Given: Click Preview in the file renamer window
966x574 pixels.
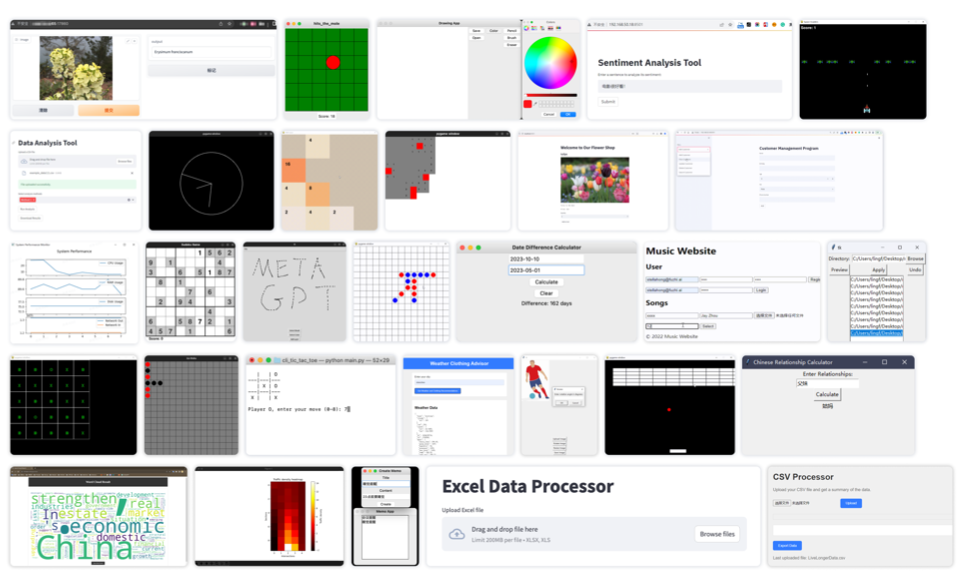Looking at the screenshot, I should (839, 270).
